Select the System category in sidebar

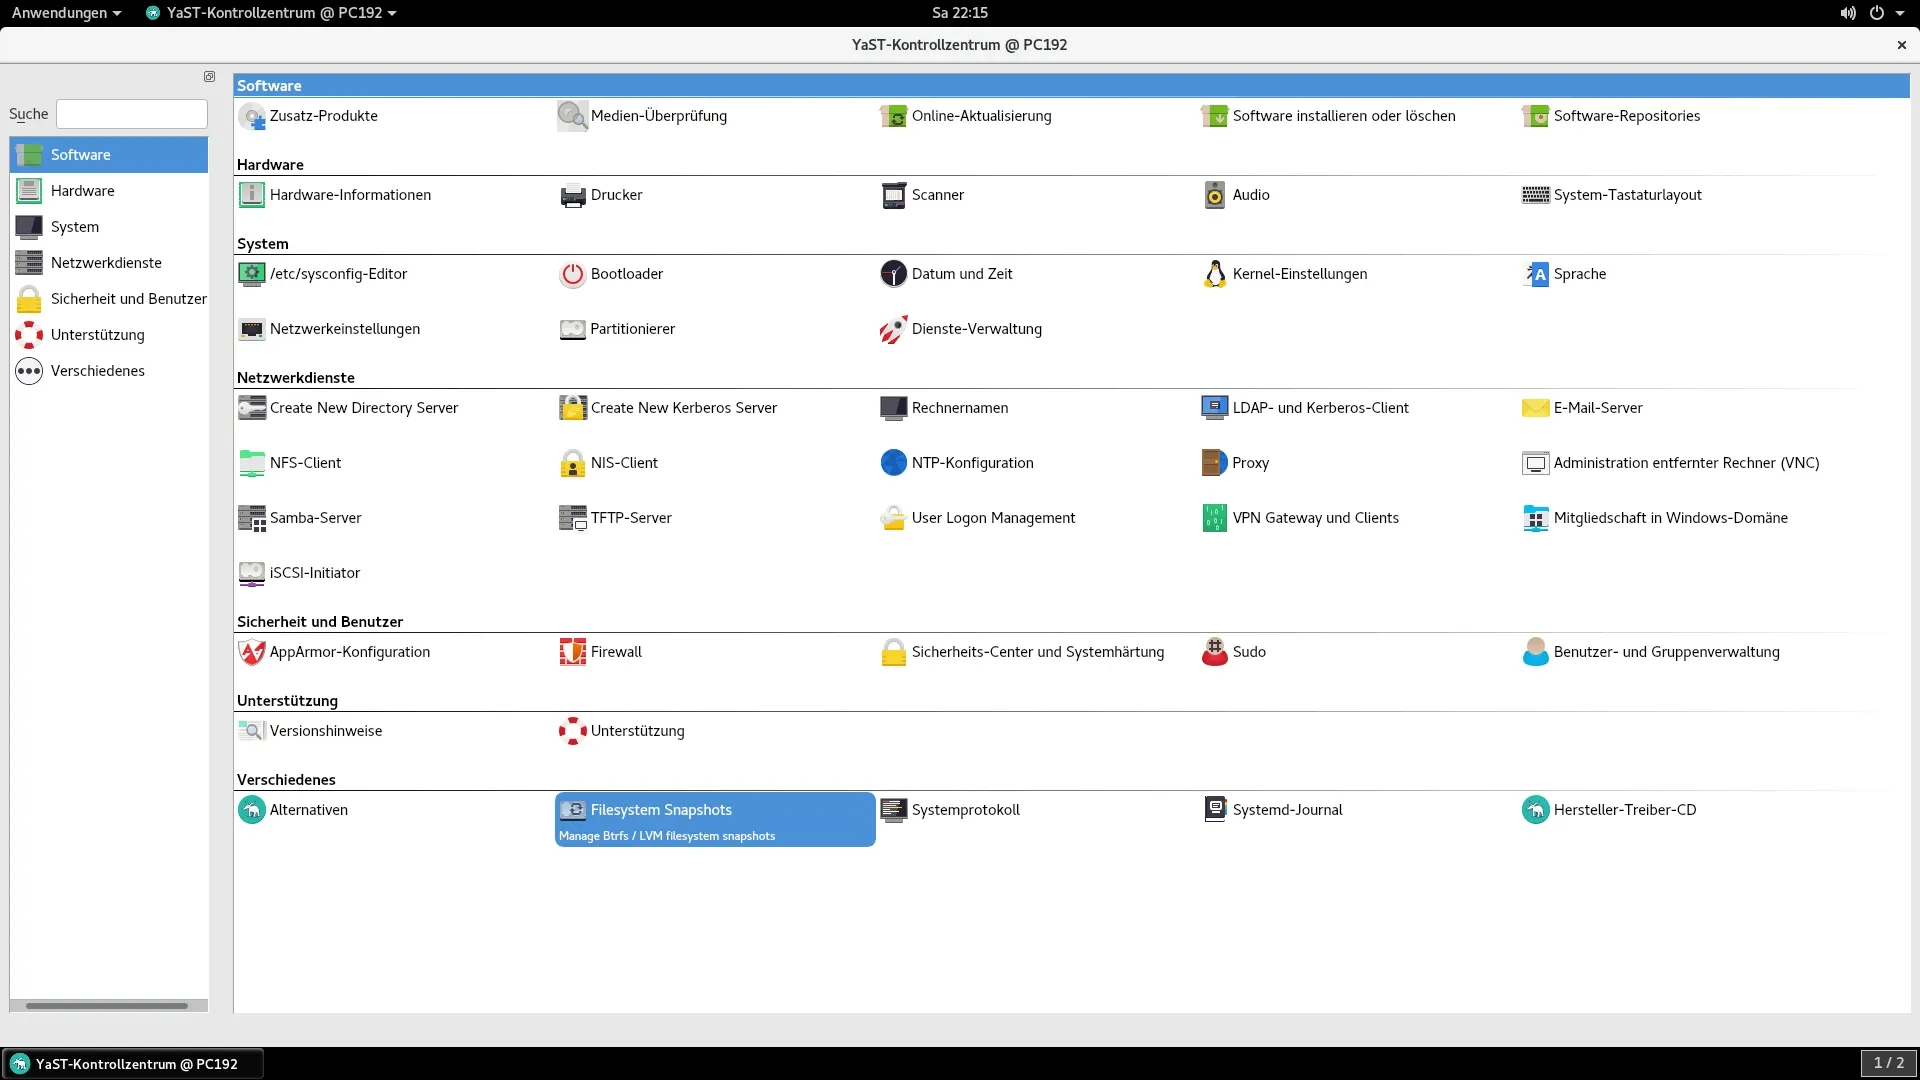click(109, 227)
